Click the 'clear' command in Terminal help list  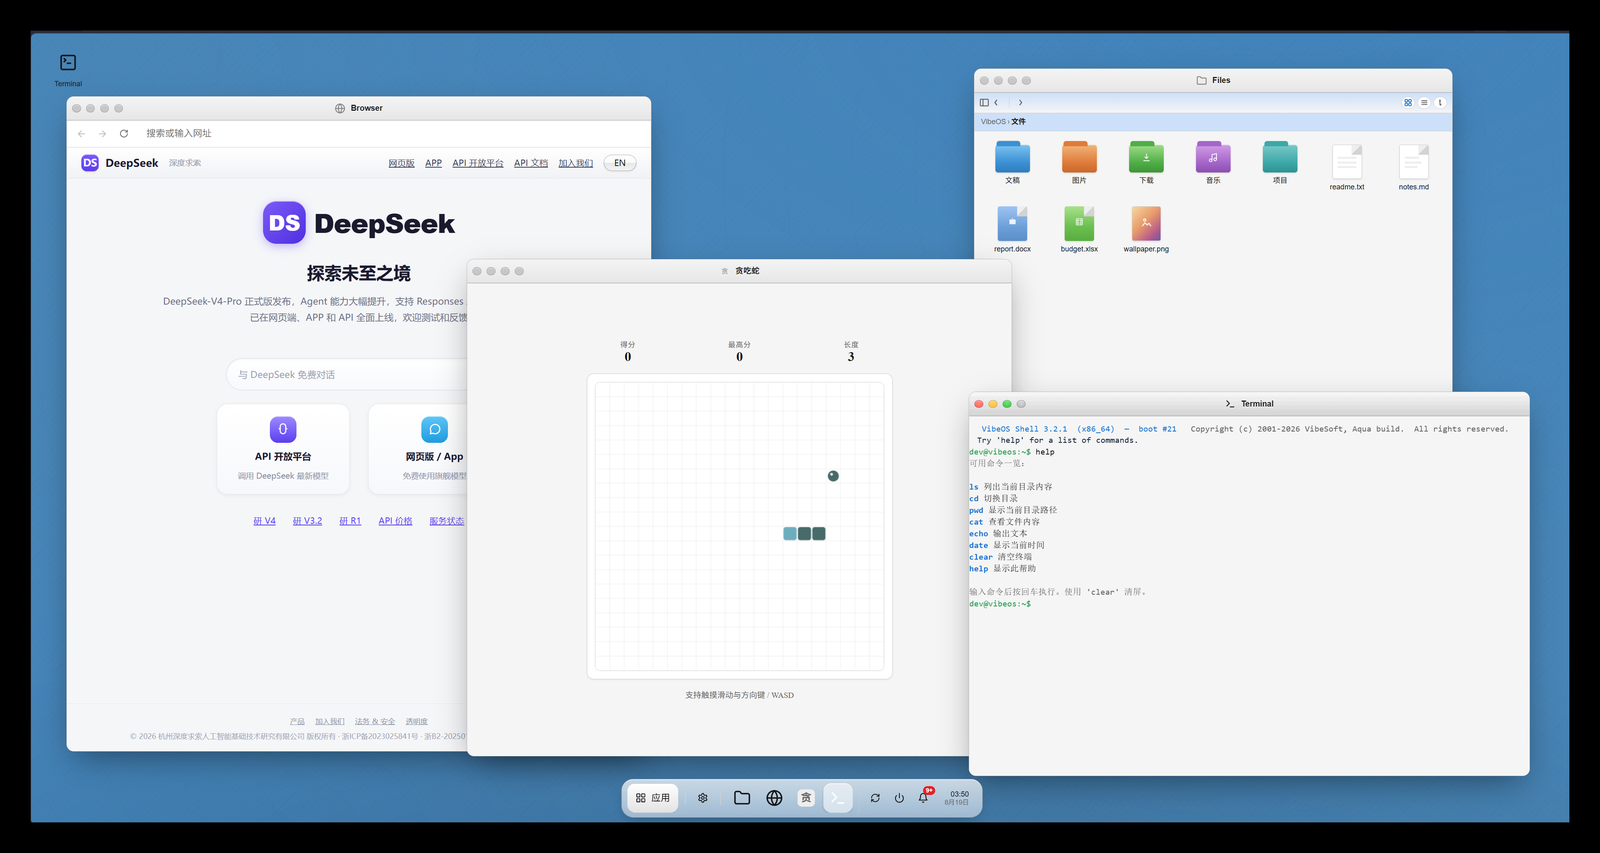(x=981, y=557)
